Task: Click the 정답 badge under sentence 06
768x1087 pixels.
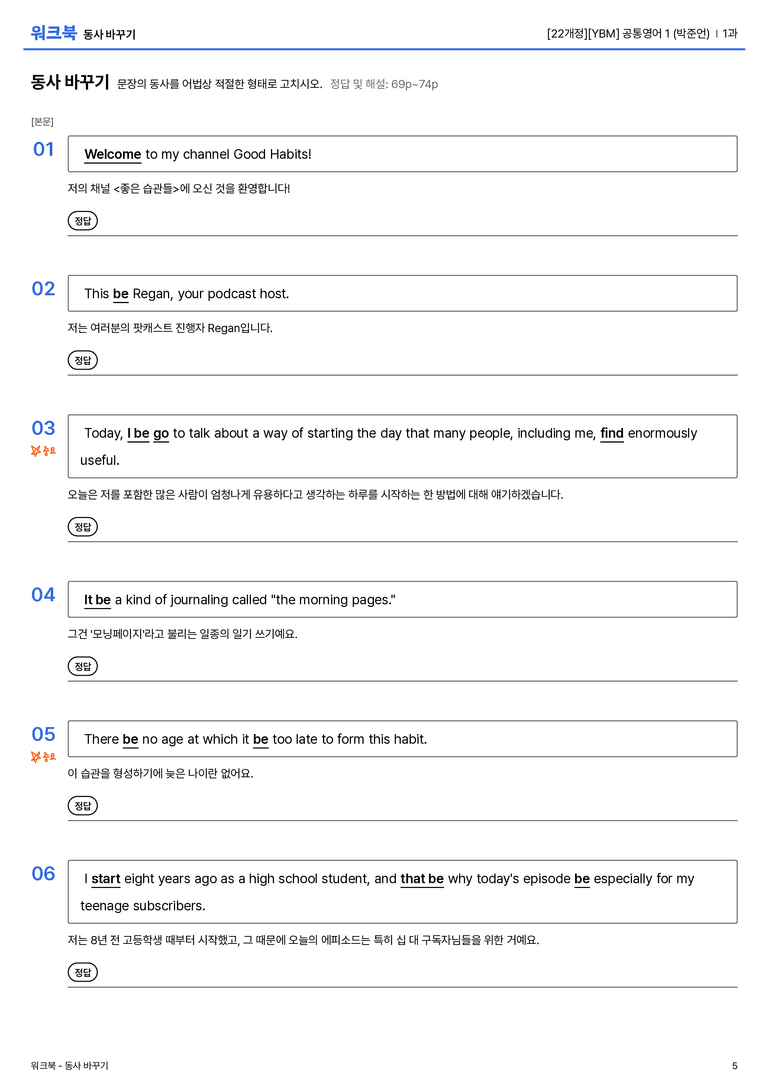Action: click(82, 973)
